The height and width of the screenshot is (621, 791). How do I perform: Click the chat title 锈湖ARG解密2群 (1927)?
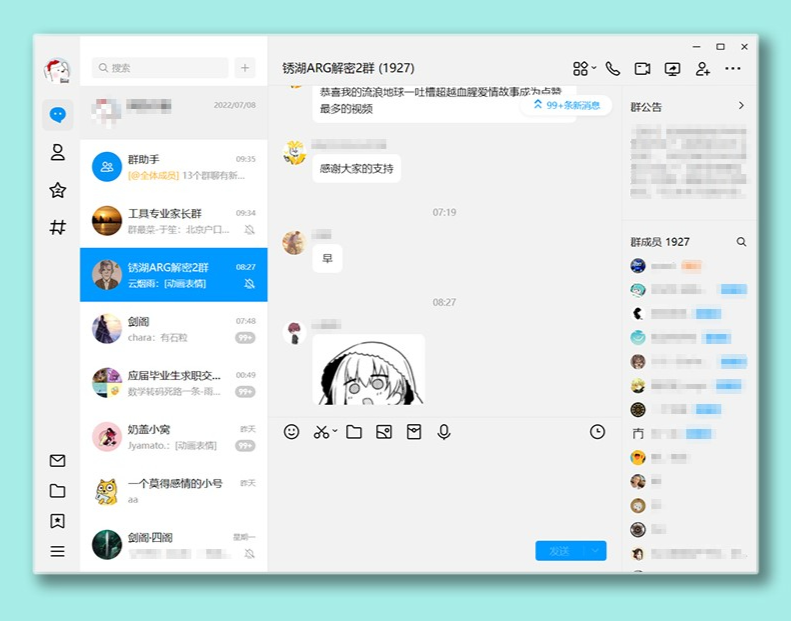click(349, 68)
